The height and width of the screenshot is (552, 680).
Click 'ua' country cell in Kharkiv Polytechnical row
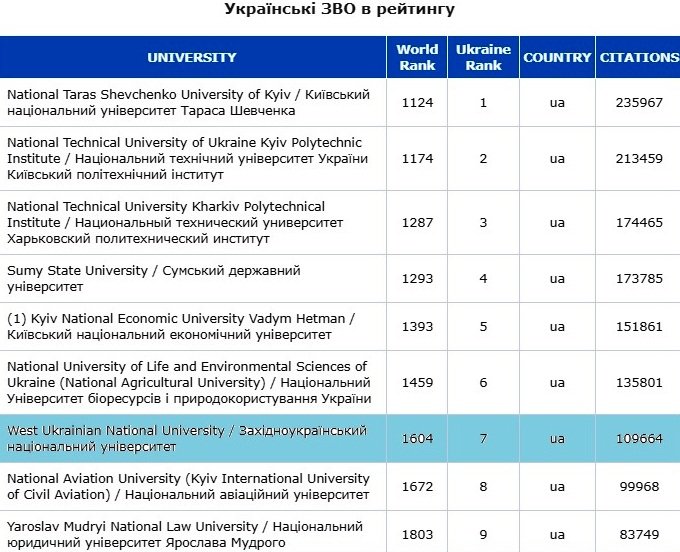pos(557,223)
